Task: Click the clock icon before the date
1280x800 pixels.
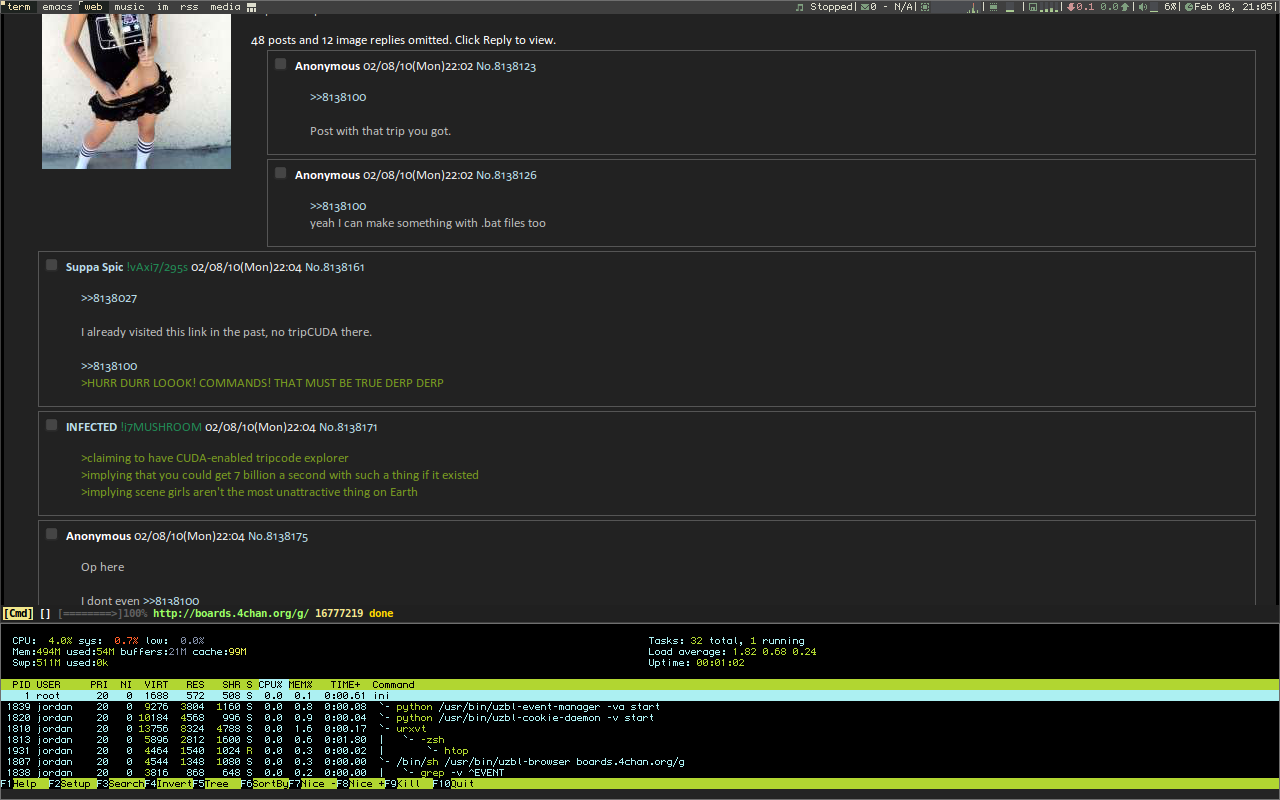Action: (1189, 7)
